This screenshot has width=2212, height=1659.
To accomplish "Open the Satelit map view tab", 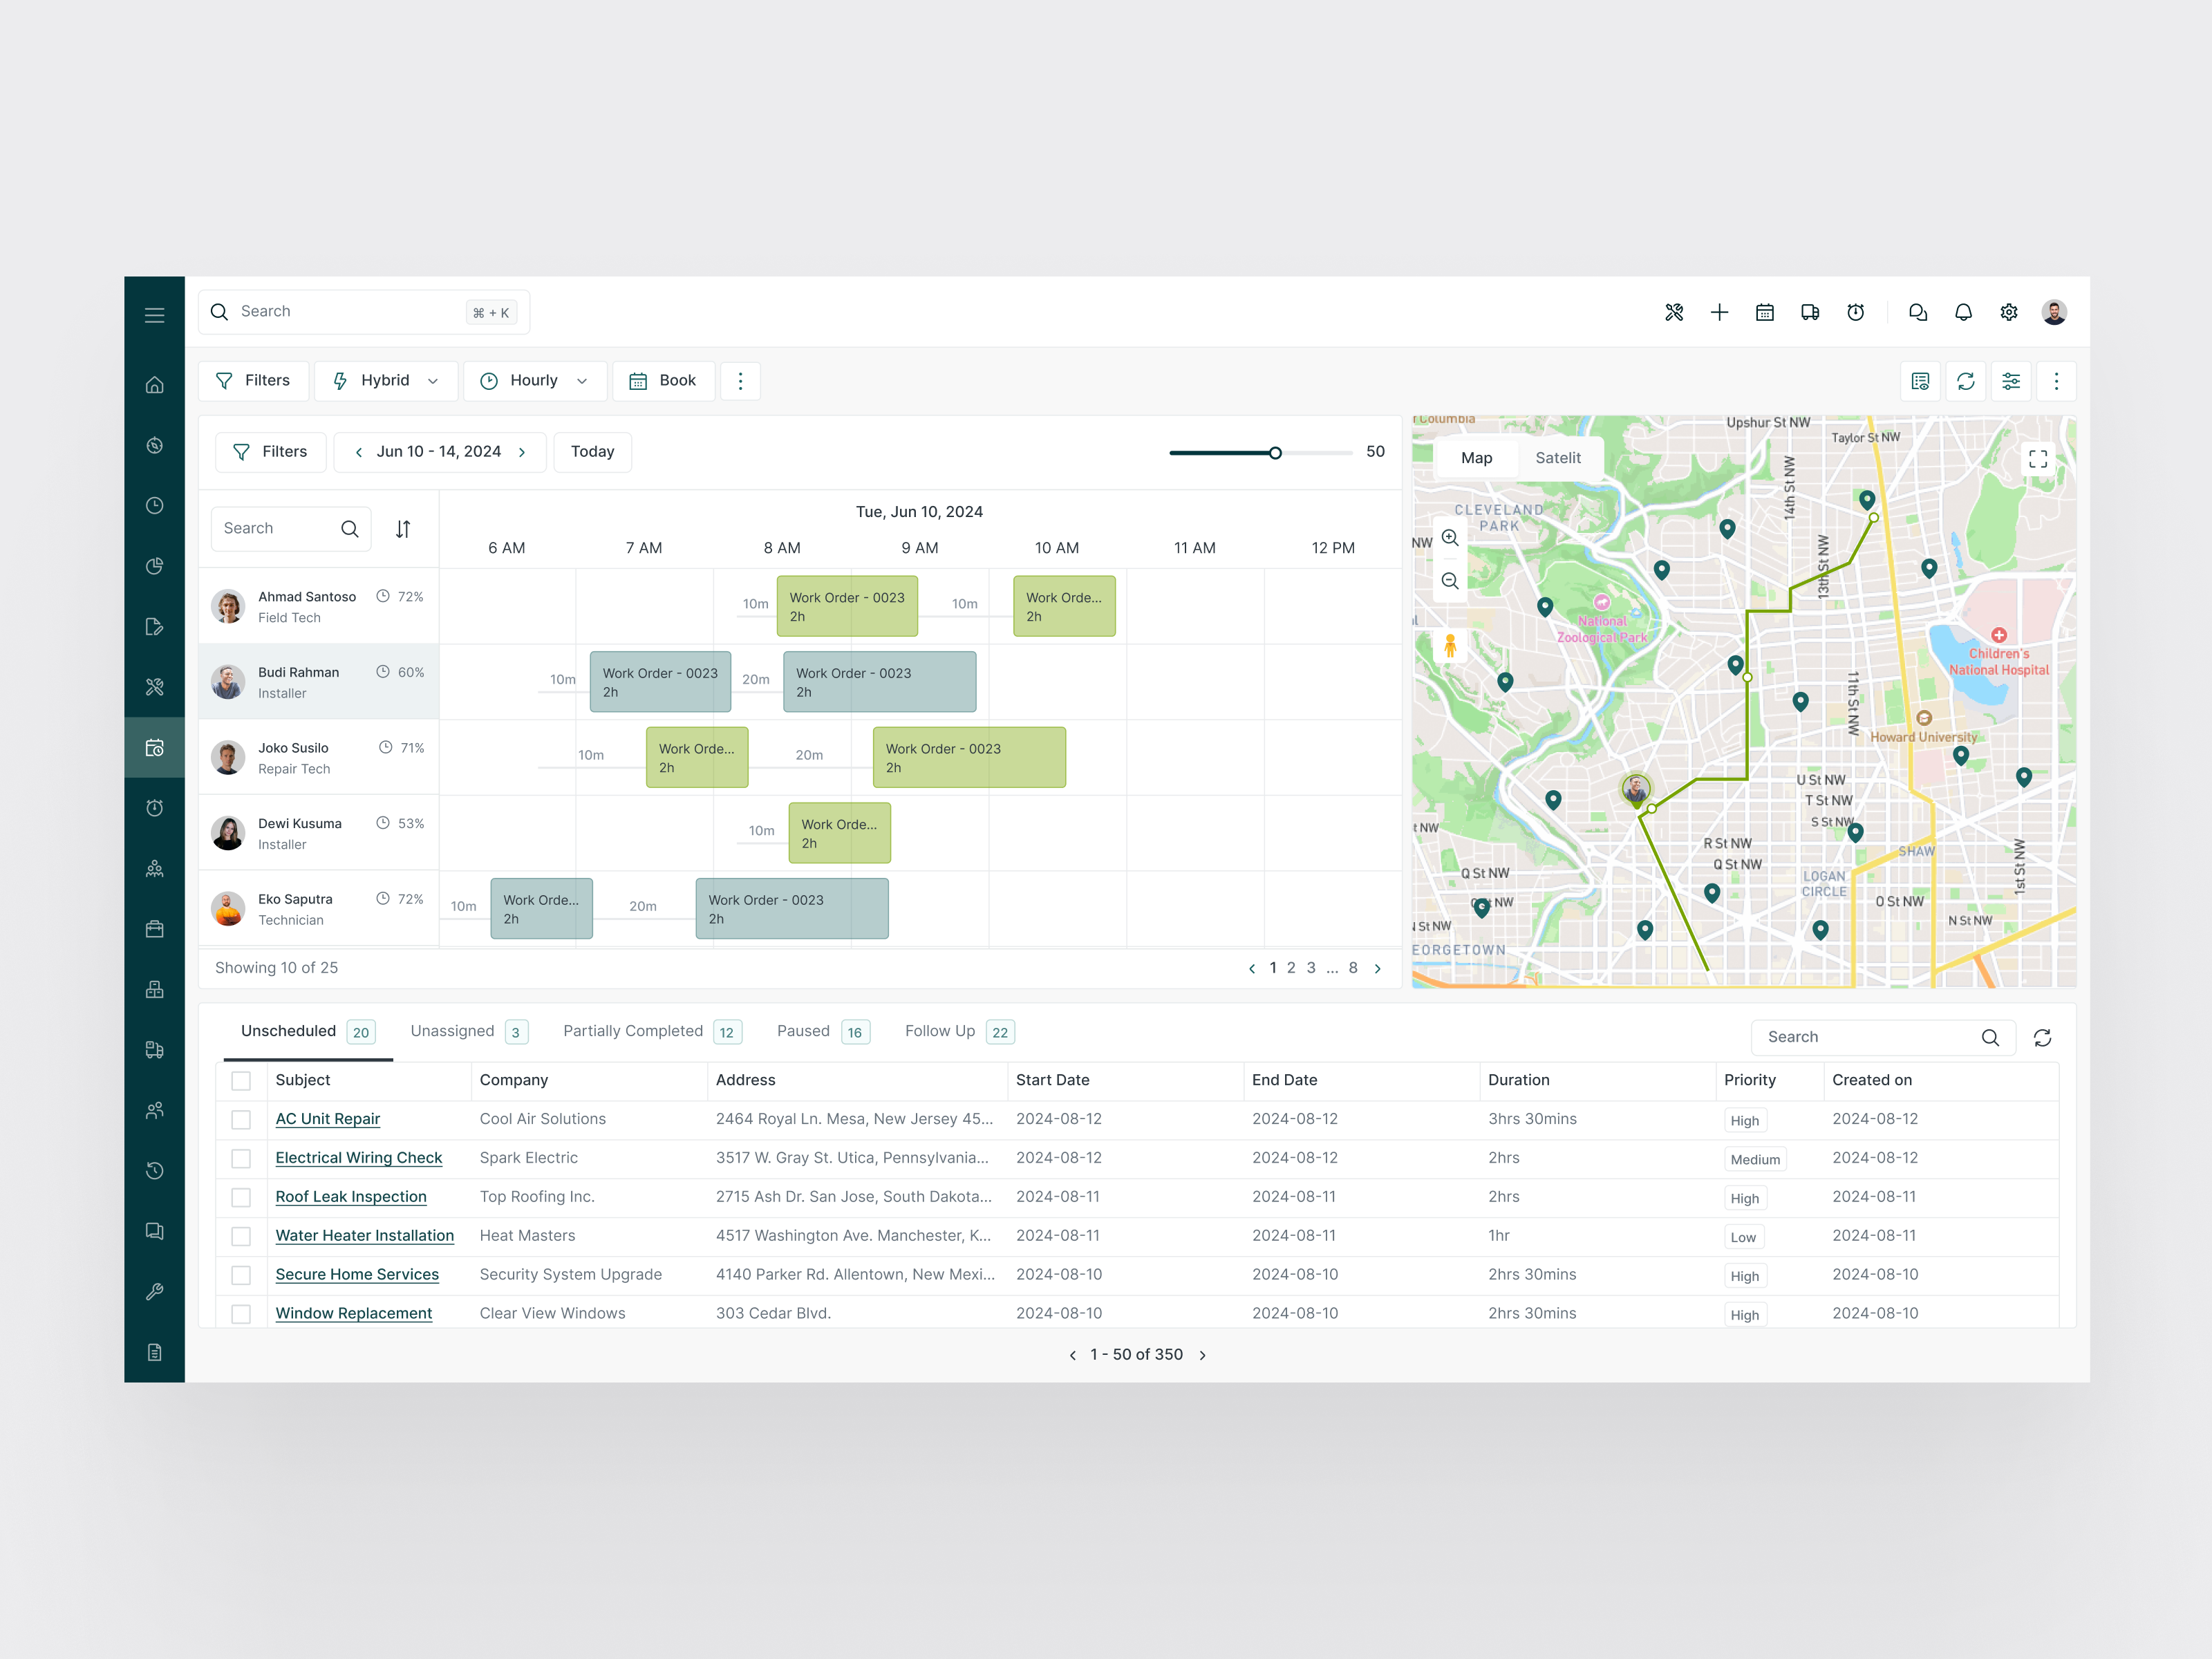I will (1558, 457).
